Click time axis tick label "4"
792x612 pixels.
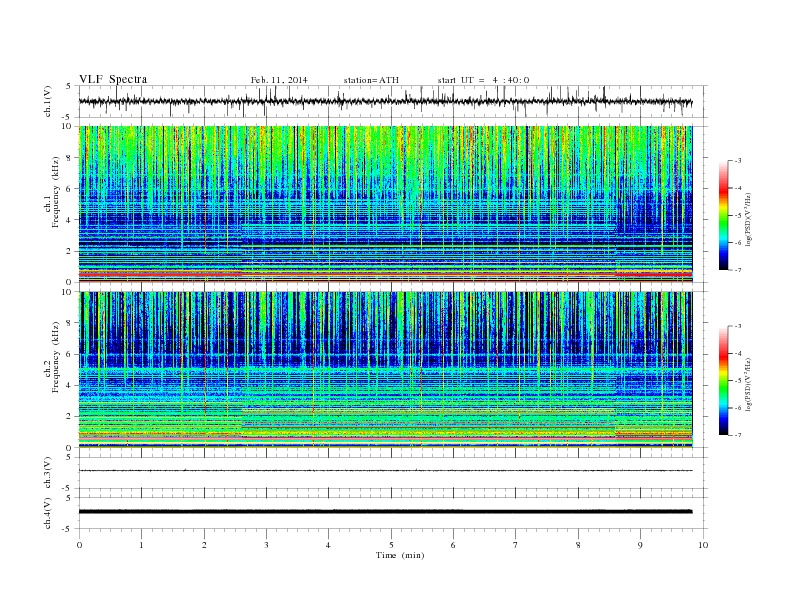(x=328, y=545)
